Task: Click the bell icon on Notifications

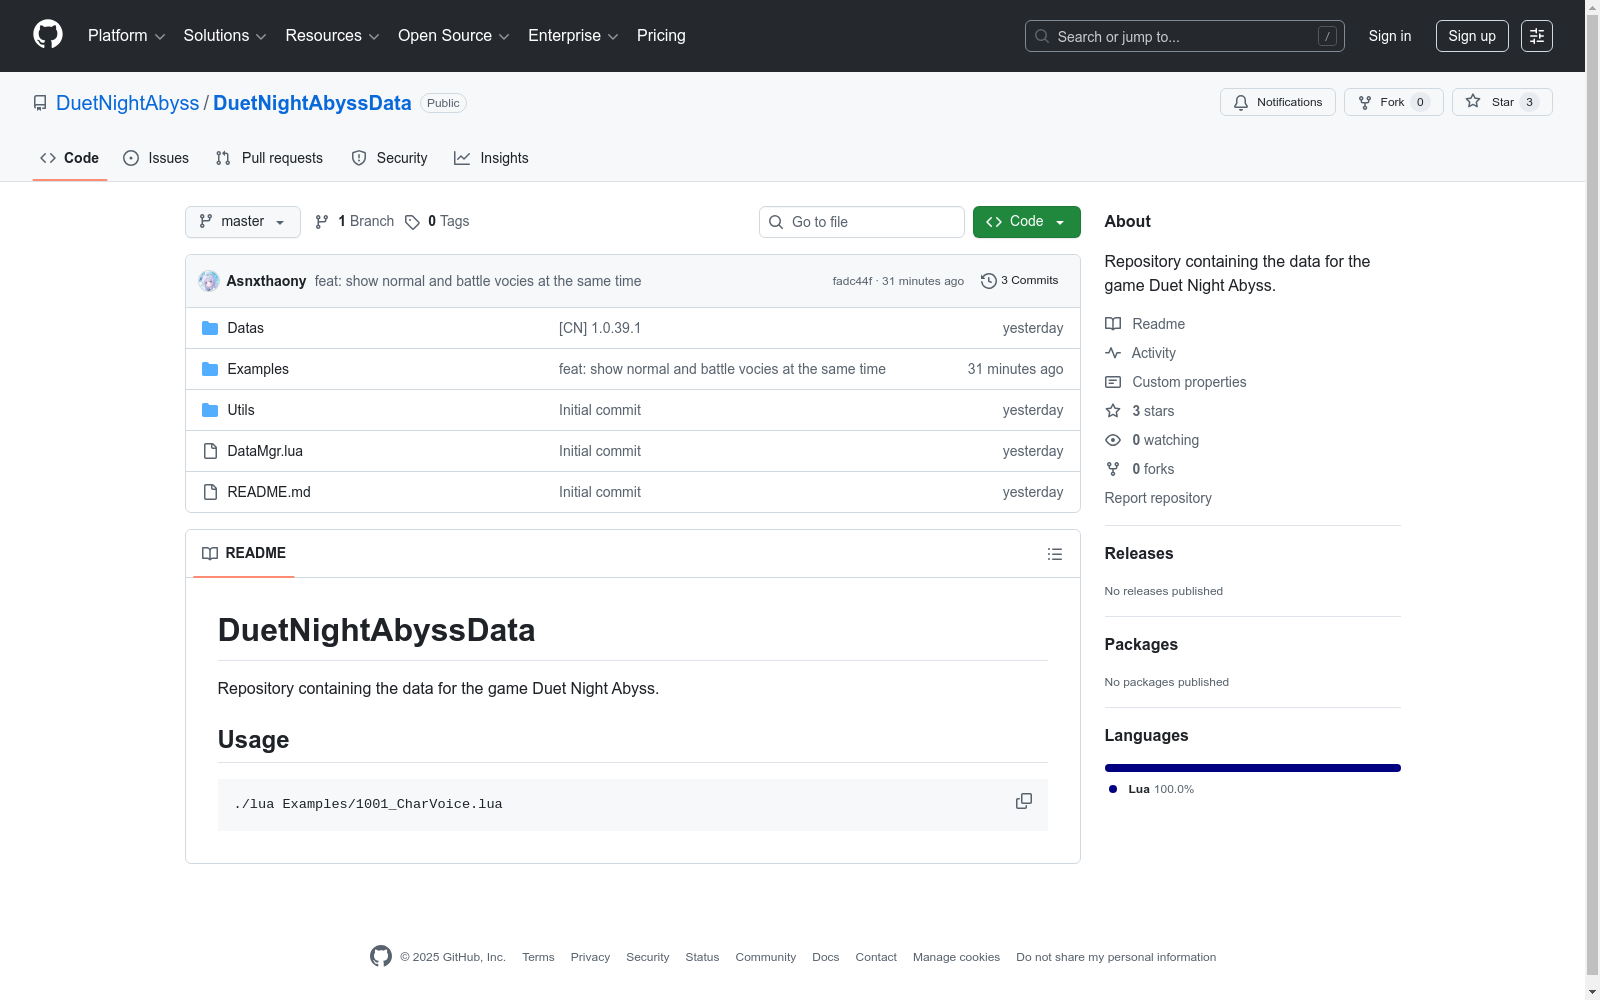Action: tap(1241, 102)
